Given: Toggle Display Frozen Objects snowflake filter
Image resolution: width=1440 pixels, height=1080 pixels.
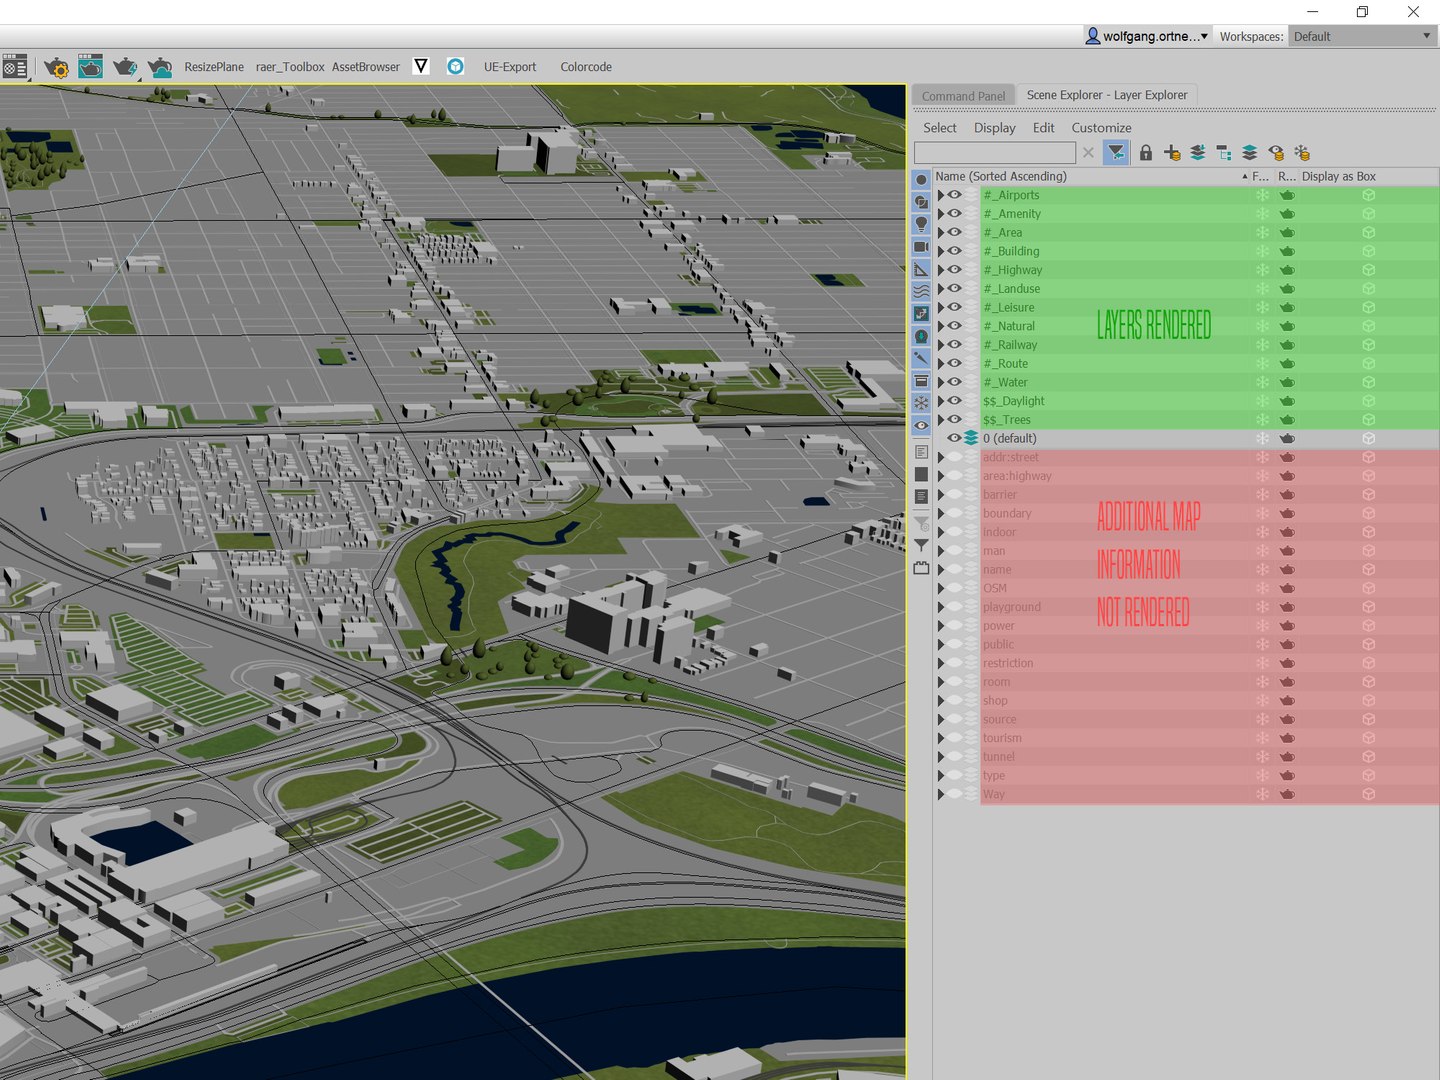Looking at the screenshot, I should [921, 403].
